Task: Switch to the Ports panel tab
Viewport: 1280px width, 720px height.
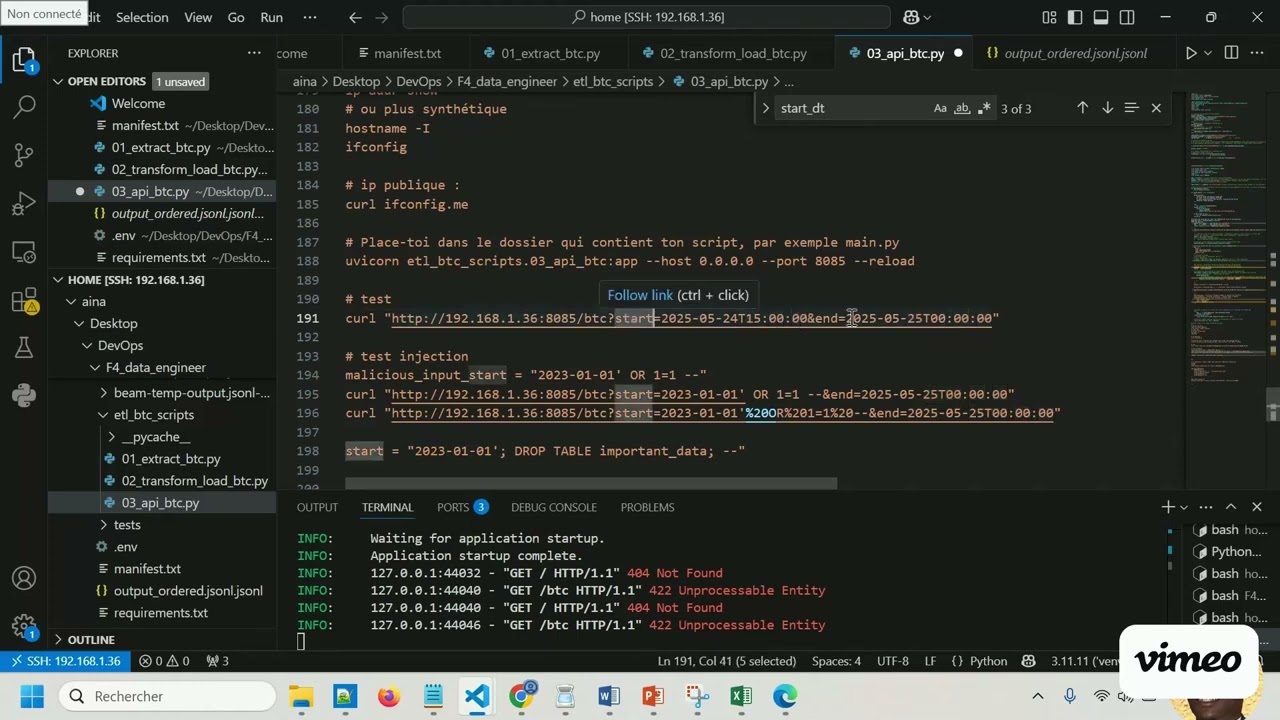Action: pos(461,507)
